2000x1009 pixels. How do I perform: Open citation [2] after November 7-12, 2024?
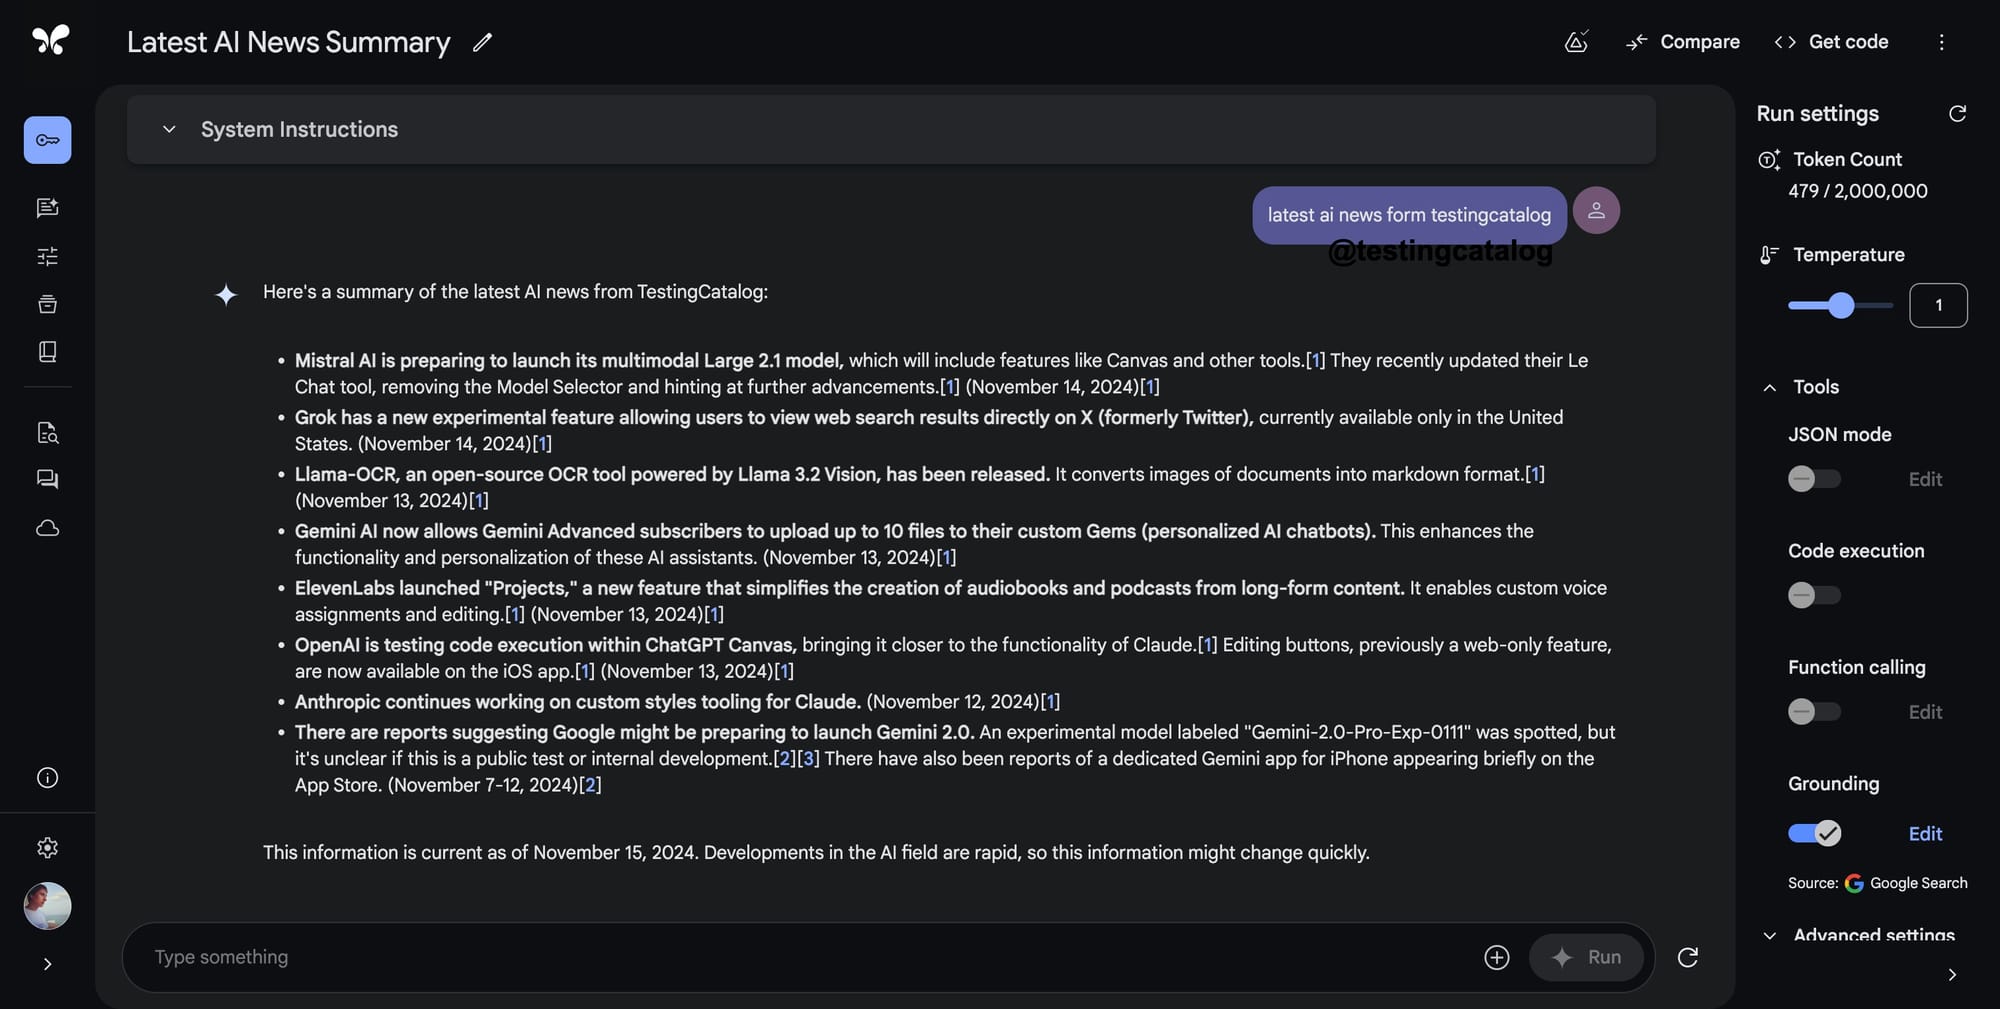pos(591,786)
